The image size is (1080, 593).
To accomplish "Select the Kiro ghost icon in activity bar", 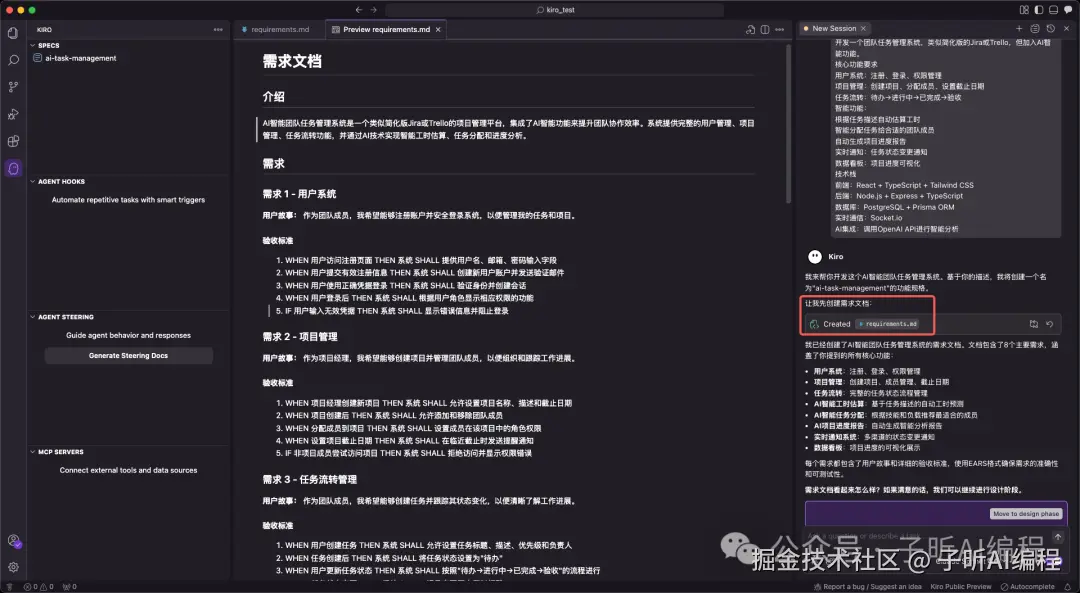I will (x=13, y=169).
